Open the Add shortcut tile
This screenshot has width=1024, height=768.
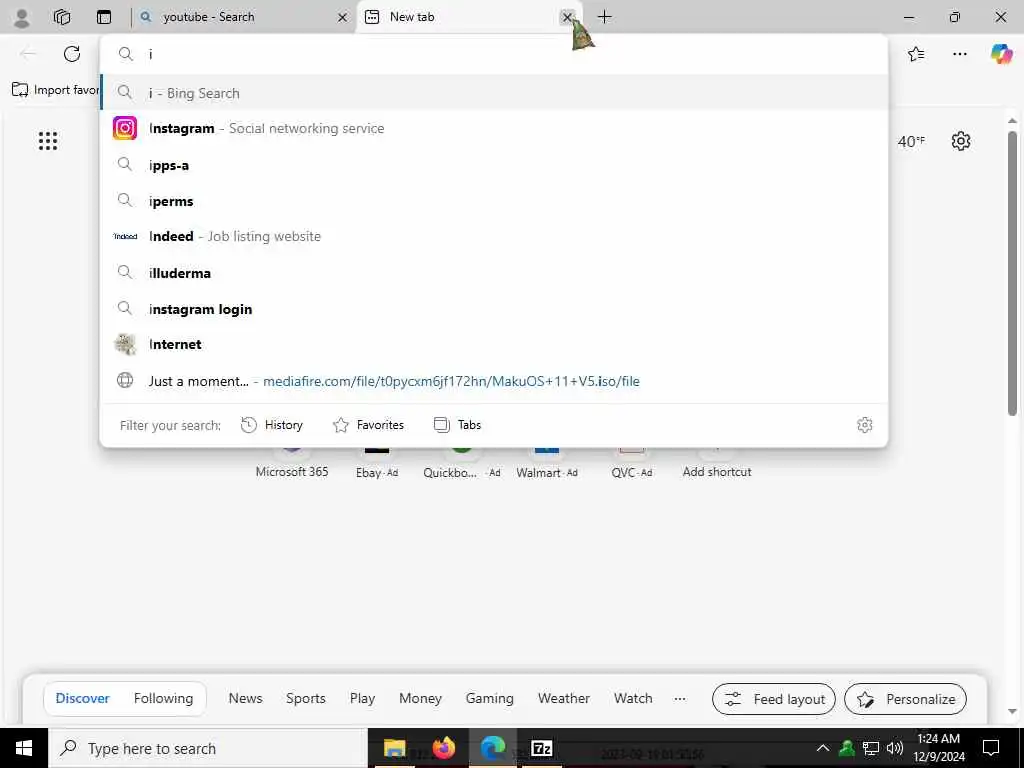[717, 462]
